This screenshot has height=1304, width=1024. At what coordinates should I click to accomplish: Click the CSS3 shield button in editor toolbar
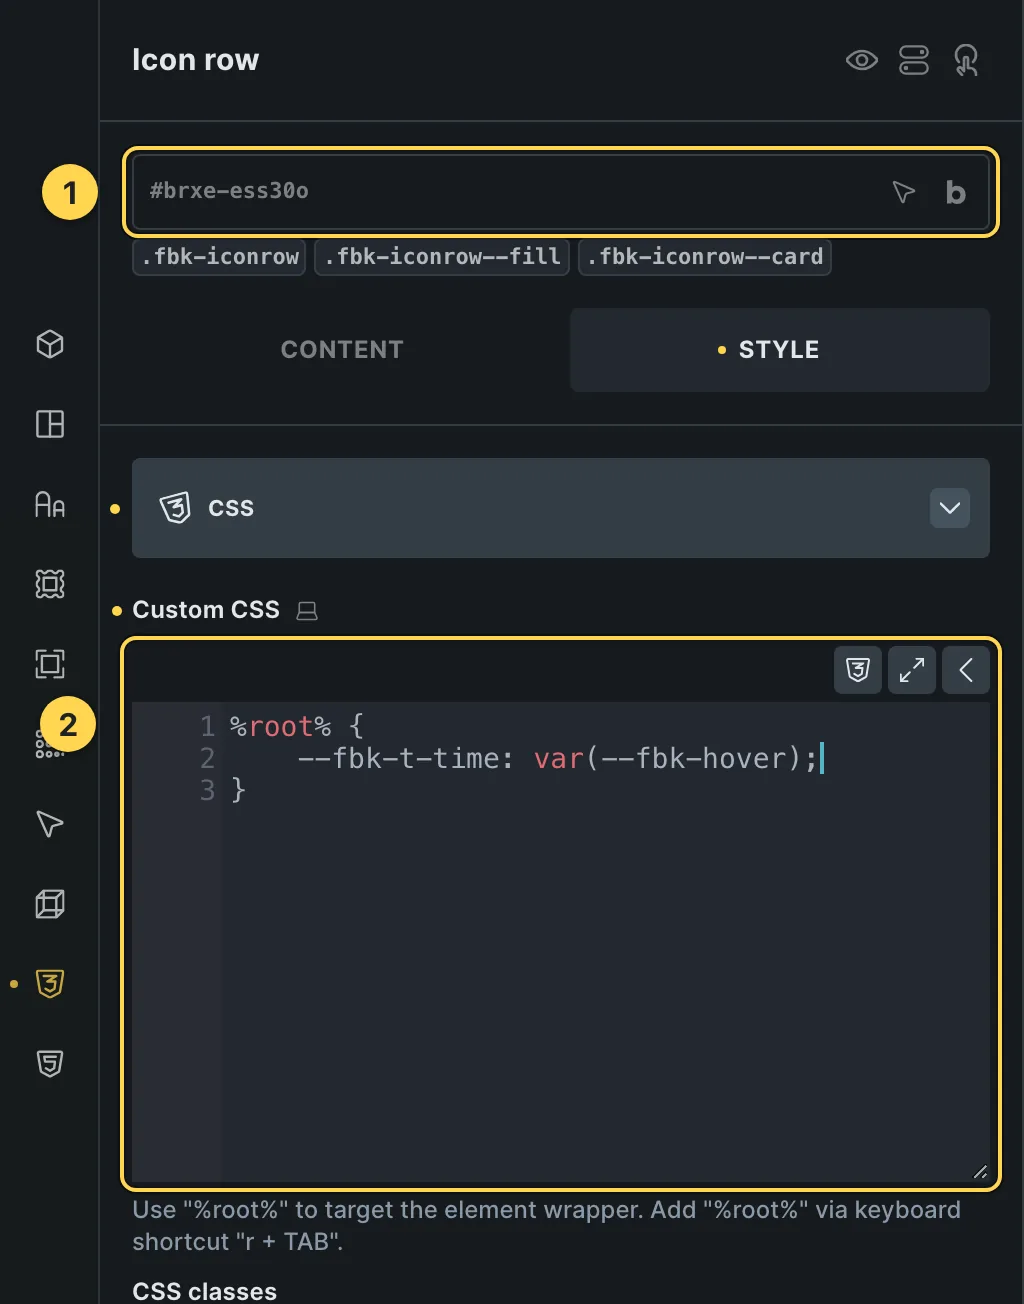coord(858,670)
